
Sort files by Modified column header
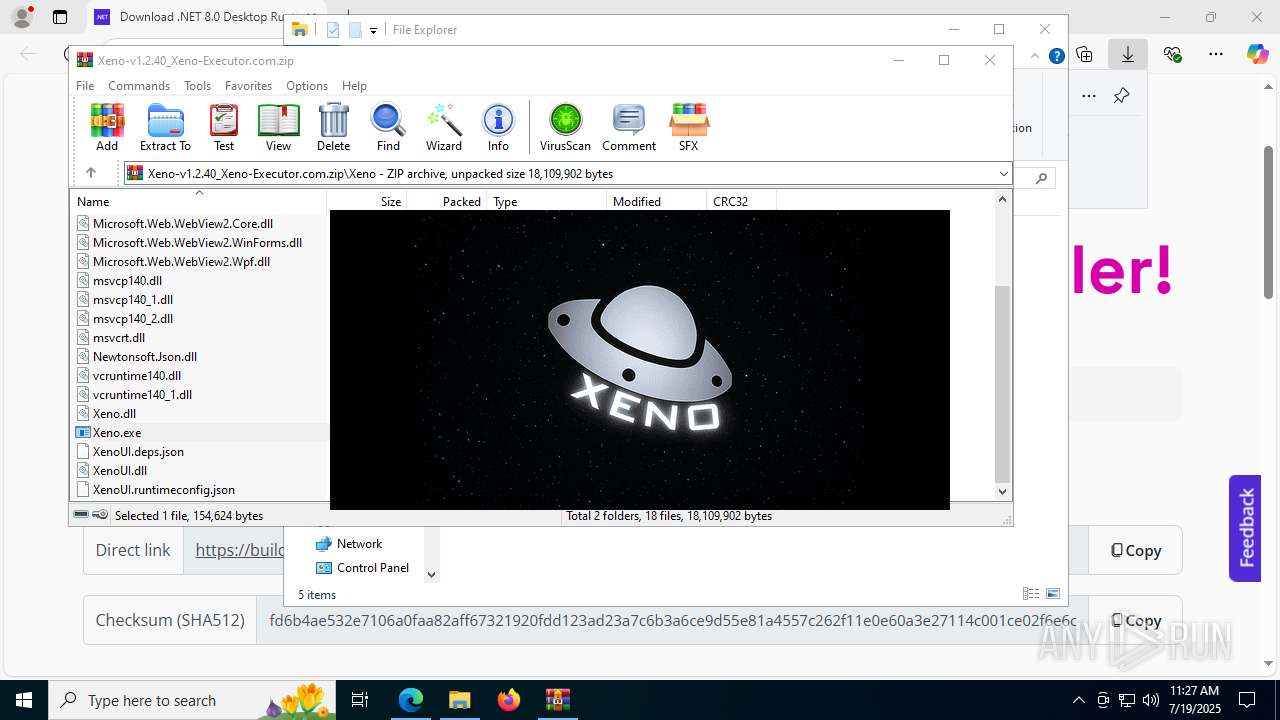coord(657,201)
